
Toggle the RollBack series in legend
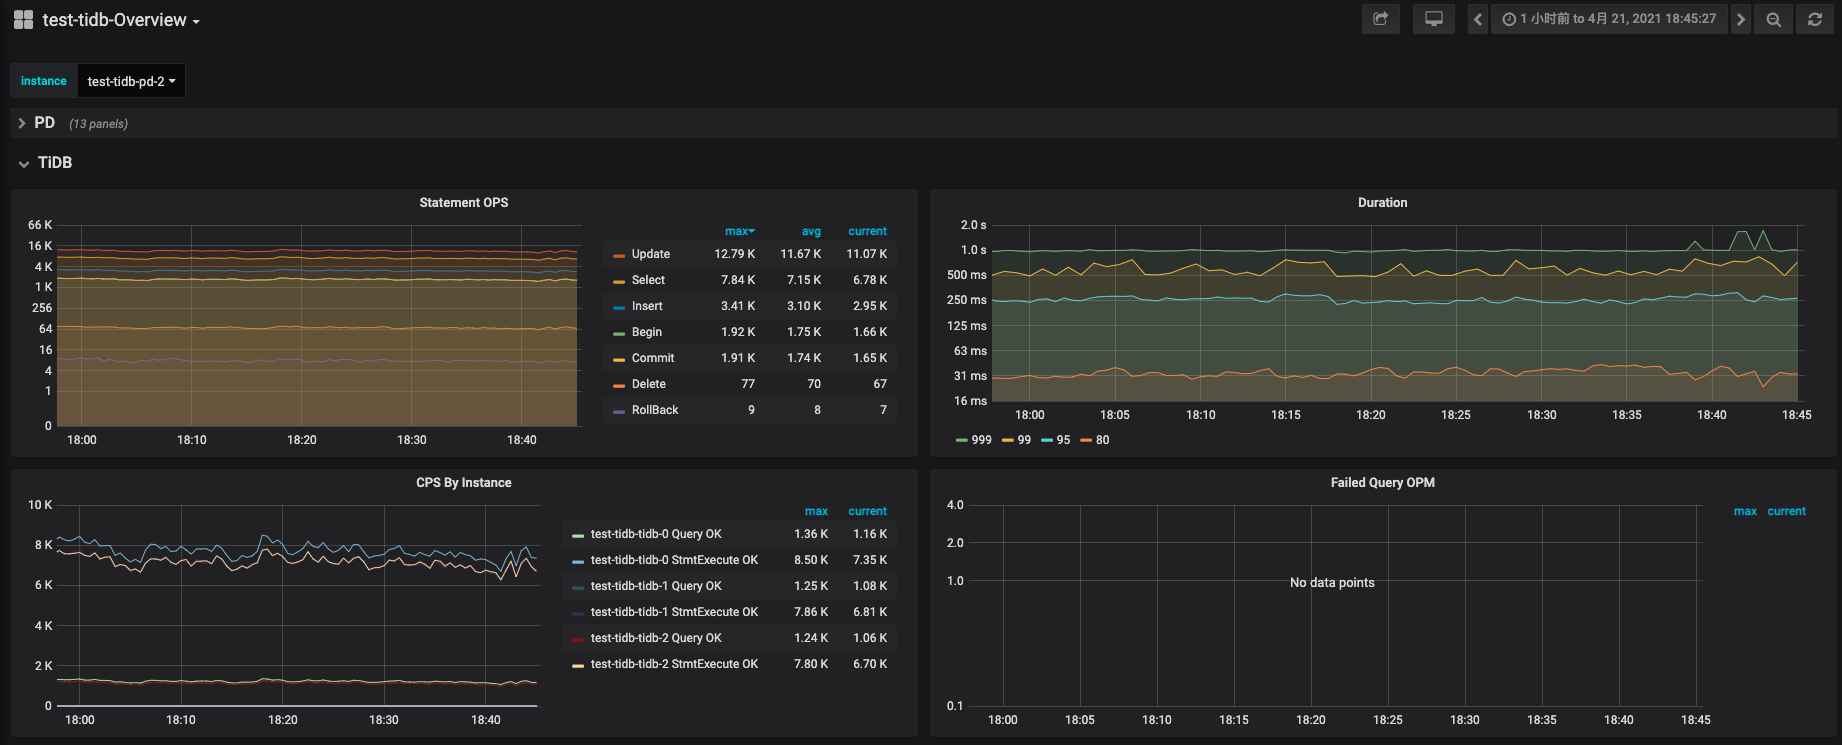(x=654, y=410)
